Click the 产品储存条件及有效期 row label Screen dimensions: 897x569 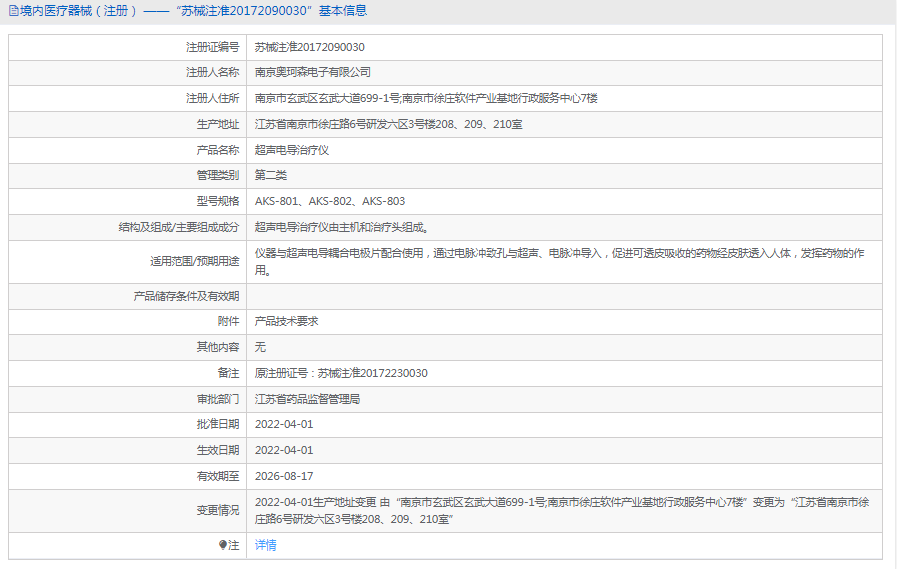pos(186,296)
